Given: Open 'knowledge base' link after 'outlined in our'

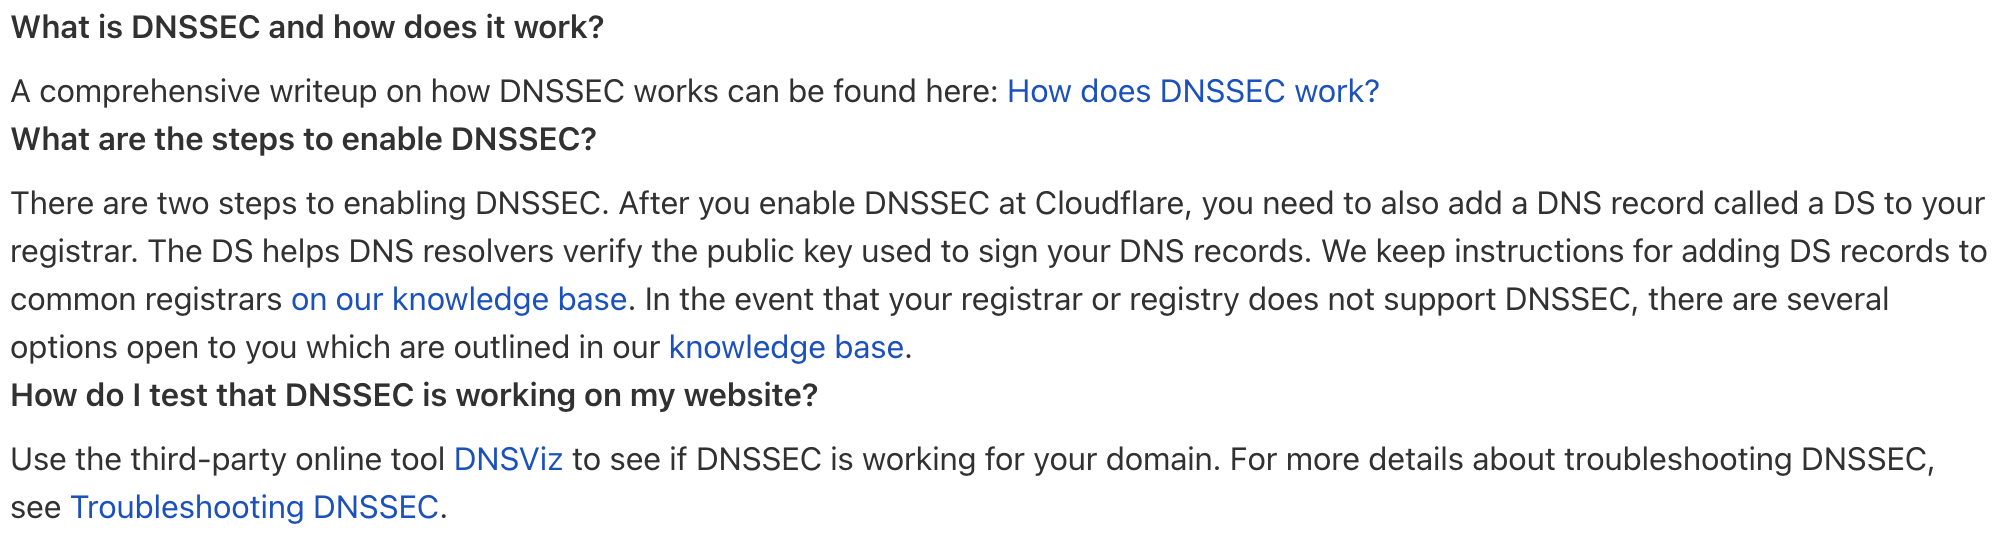Looking at the screenshot, I should pos(786,347).
